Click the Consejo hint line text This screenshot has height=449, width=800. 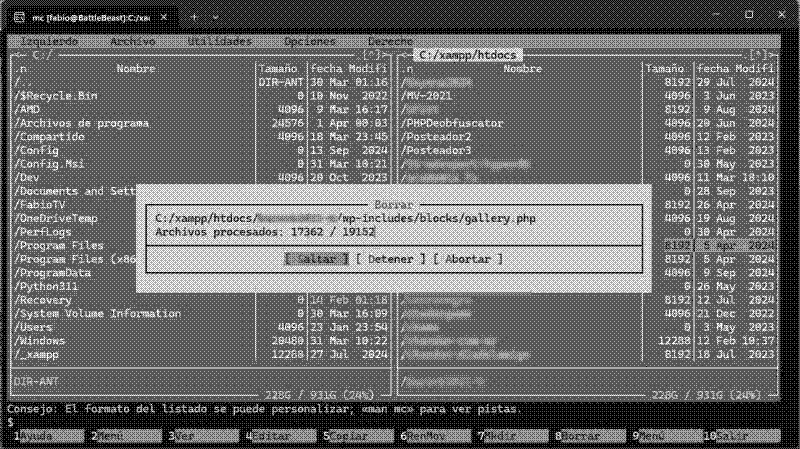[x=265, y=409]
